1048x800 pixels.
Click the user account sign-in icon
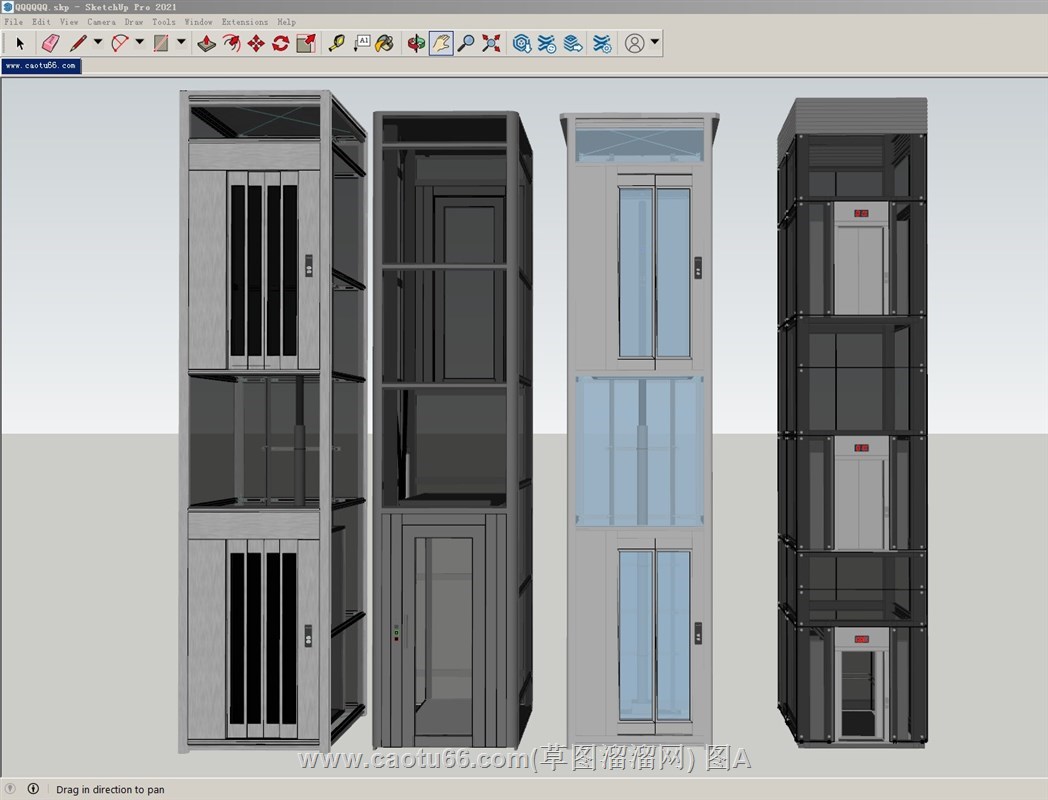pos(634,43)
